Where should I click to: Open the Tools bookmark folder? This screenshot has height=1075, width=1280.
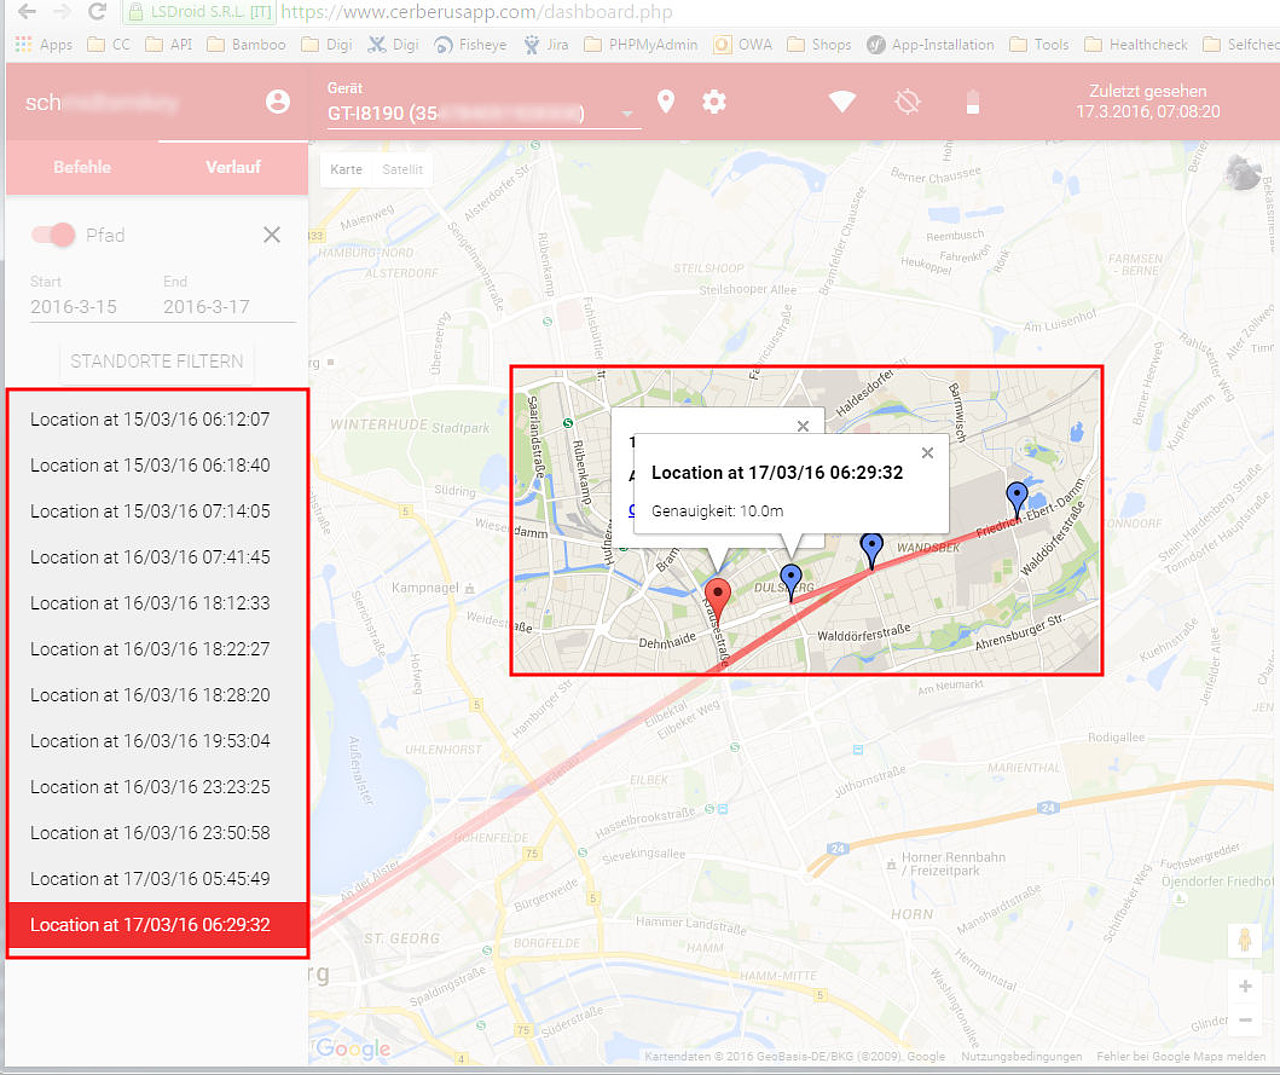[x=1039, y=45]
